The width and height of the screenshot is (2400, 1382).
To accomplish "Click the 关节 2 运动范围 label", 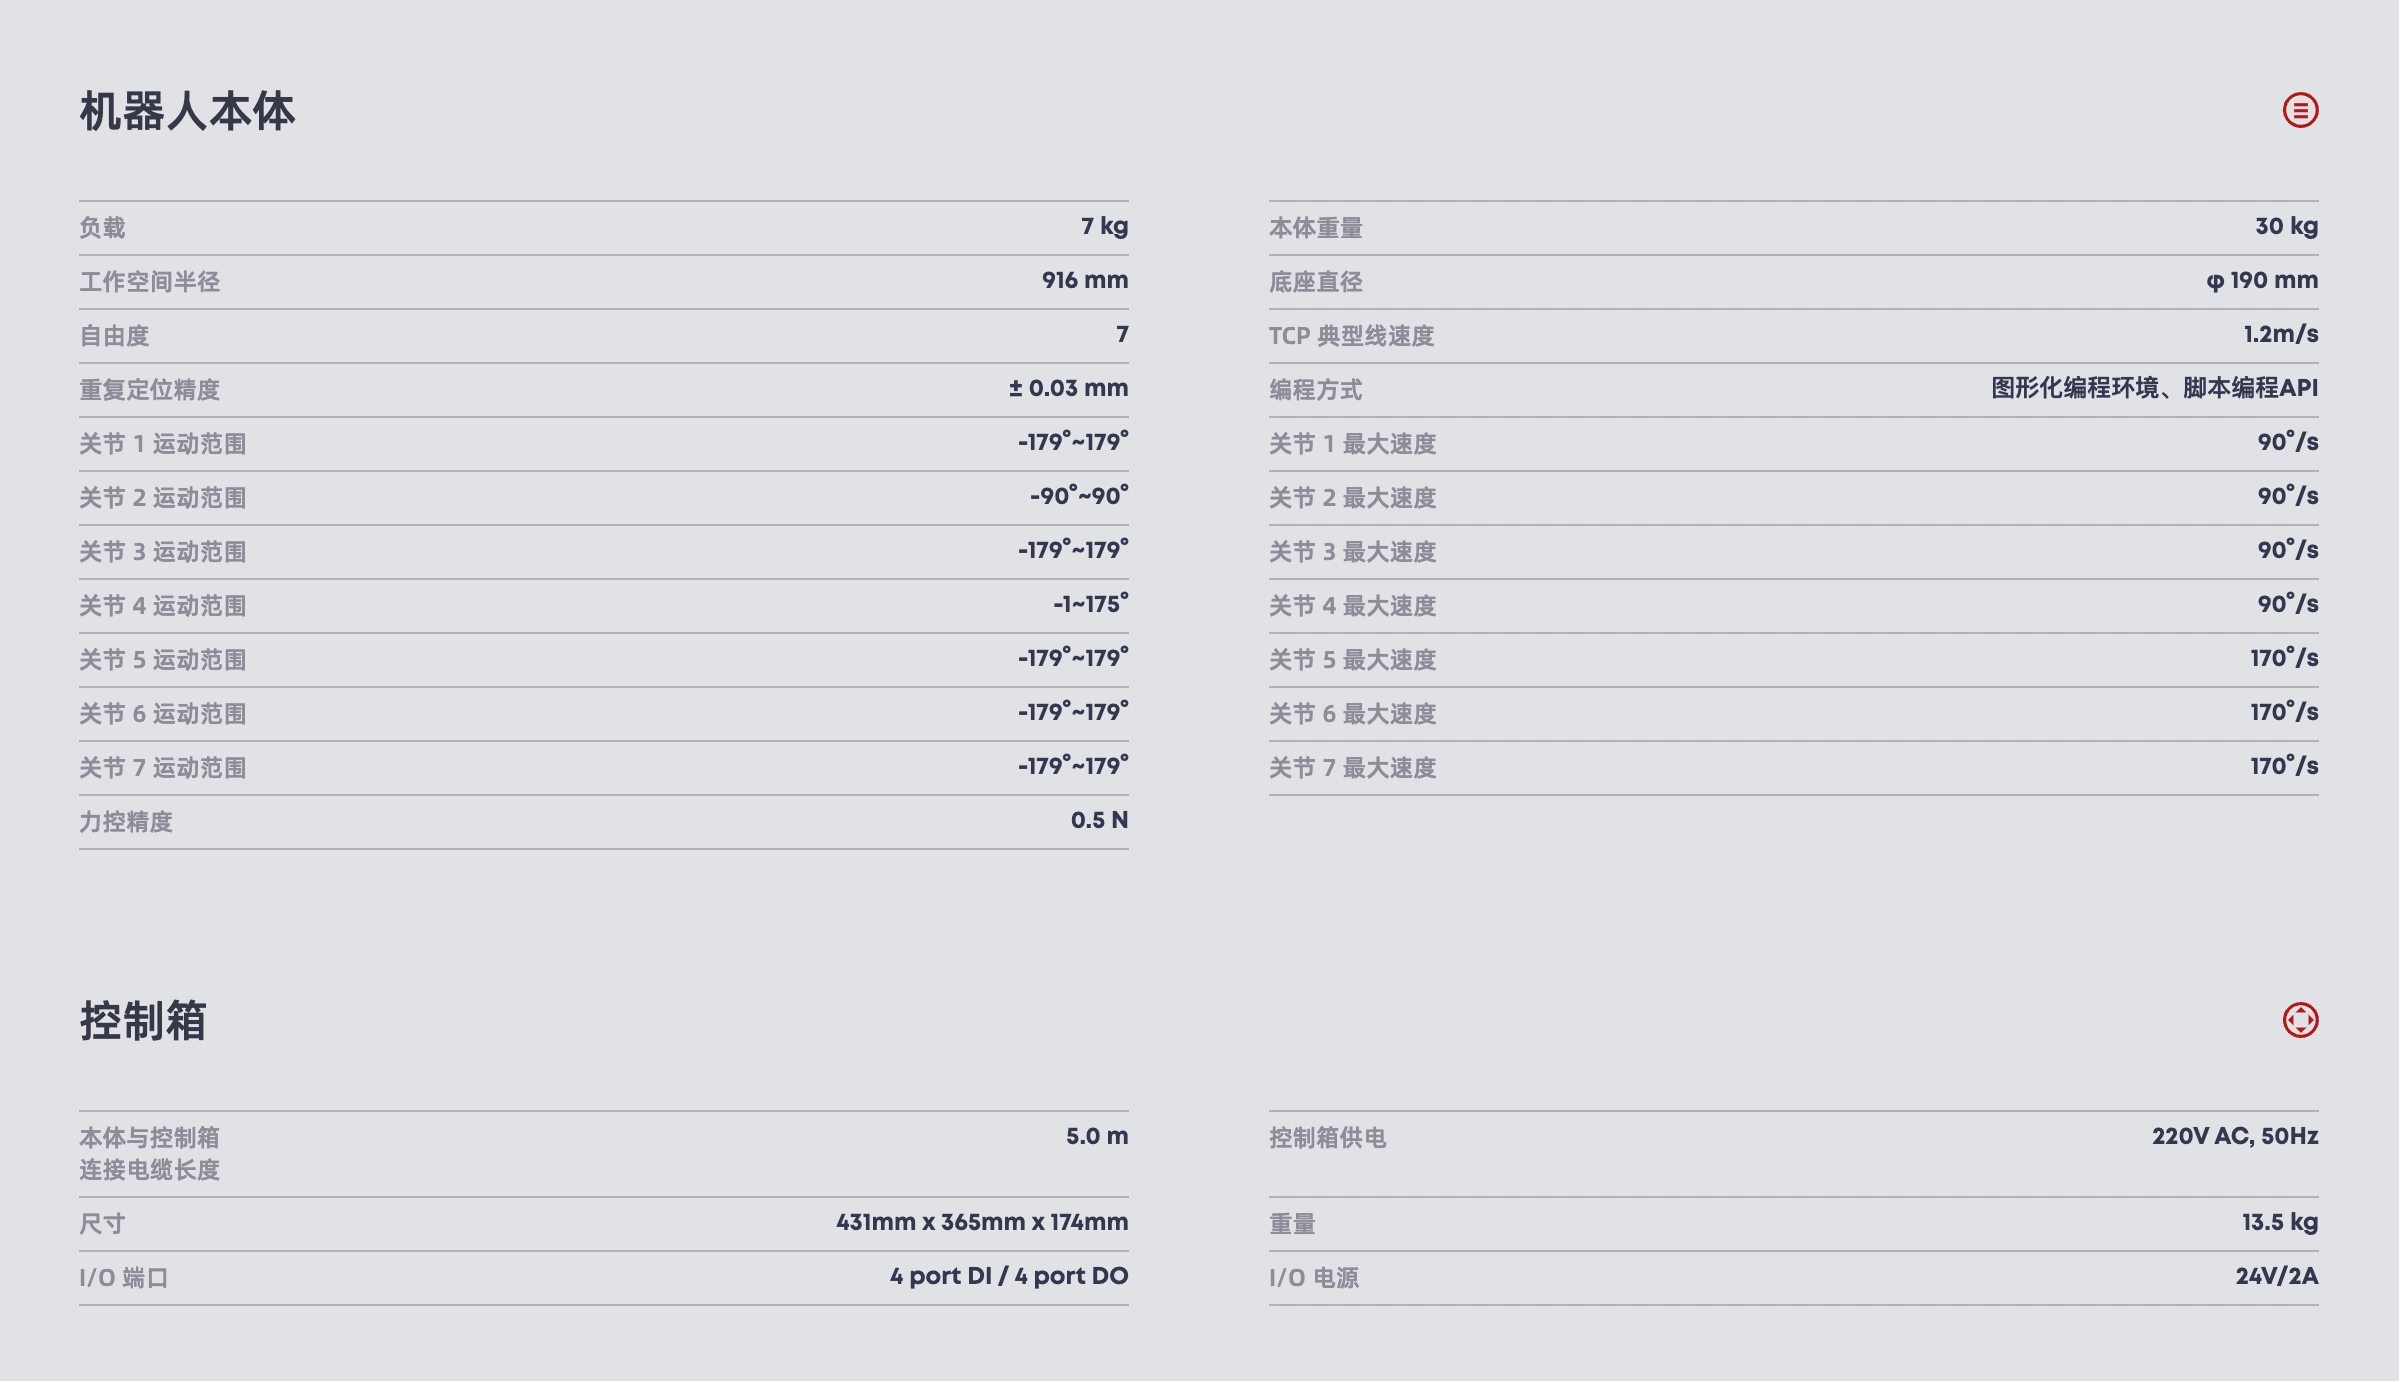I will [x=163, y=498].
